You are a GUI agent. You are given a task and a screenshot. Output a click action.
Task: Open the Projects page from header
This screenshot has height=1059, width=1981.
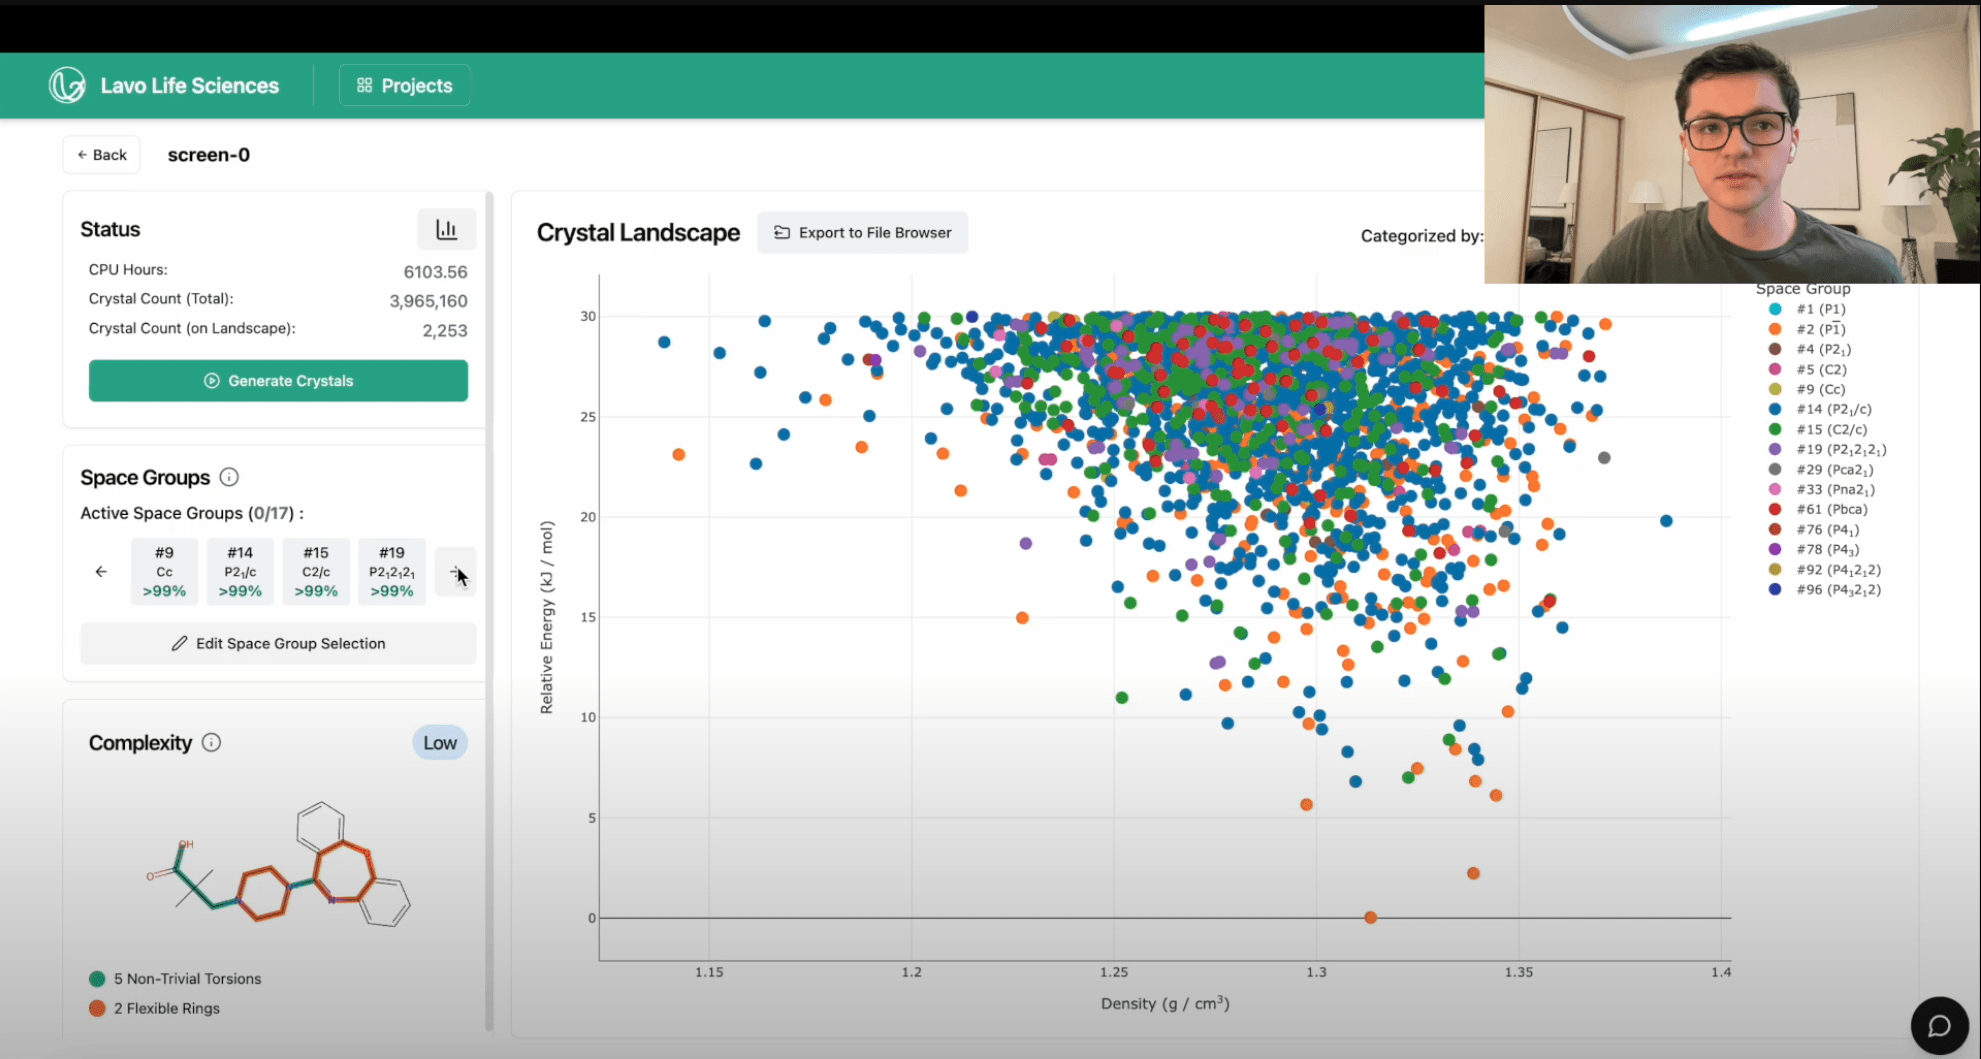click(405, 86)
